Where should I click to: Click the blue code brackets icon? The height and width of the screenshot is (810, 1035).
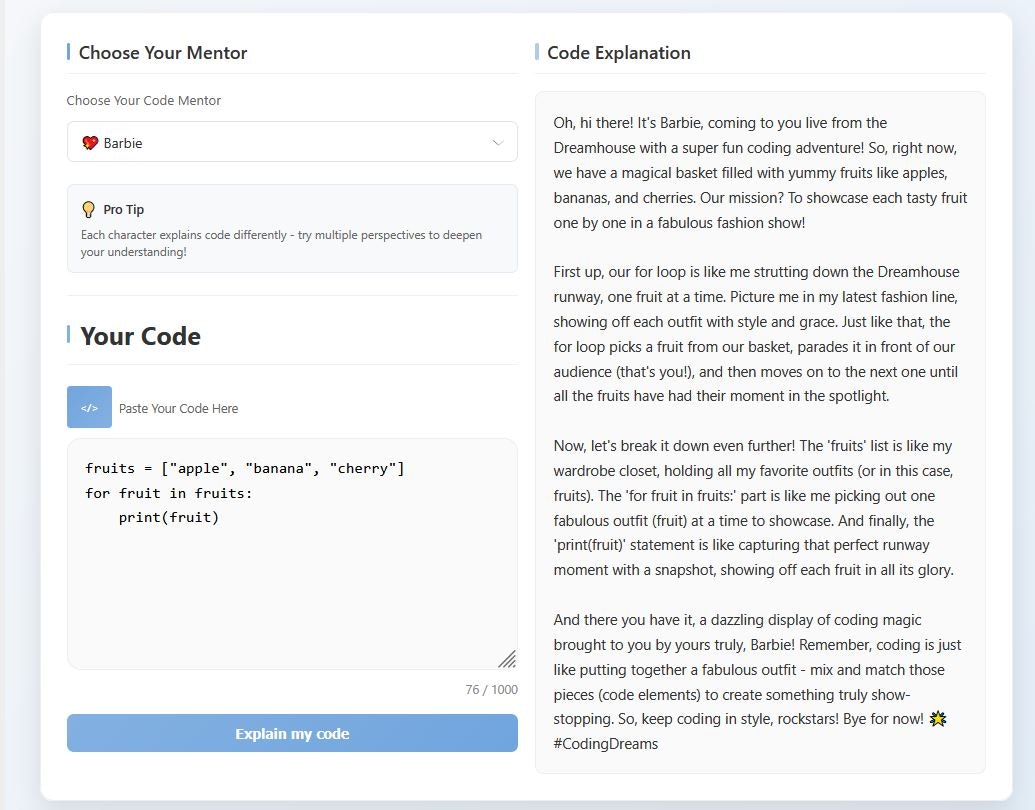point(89,407)
